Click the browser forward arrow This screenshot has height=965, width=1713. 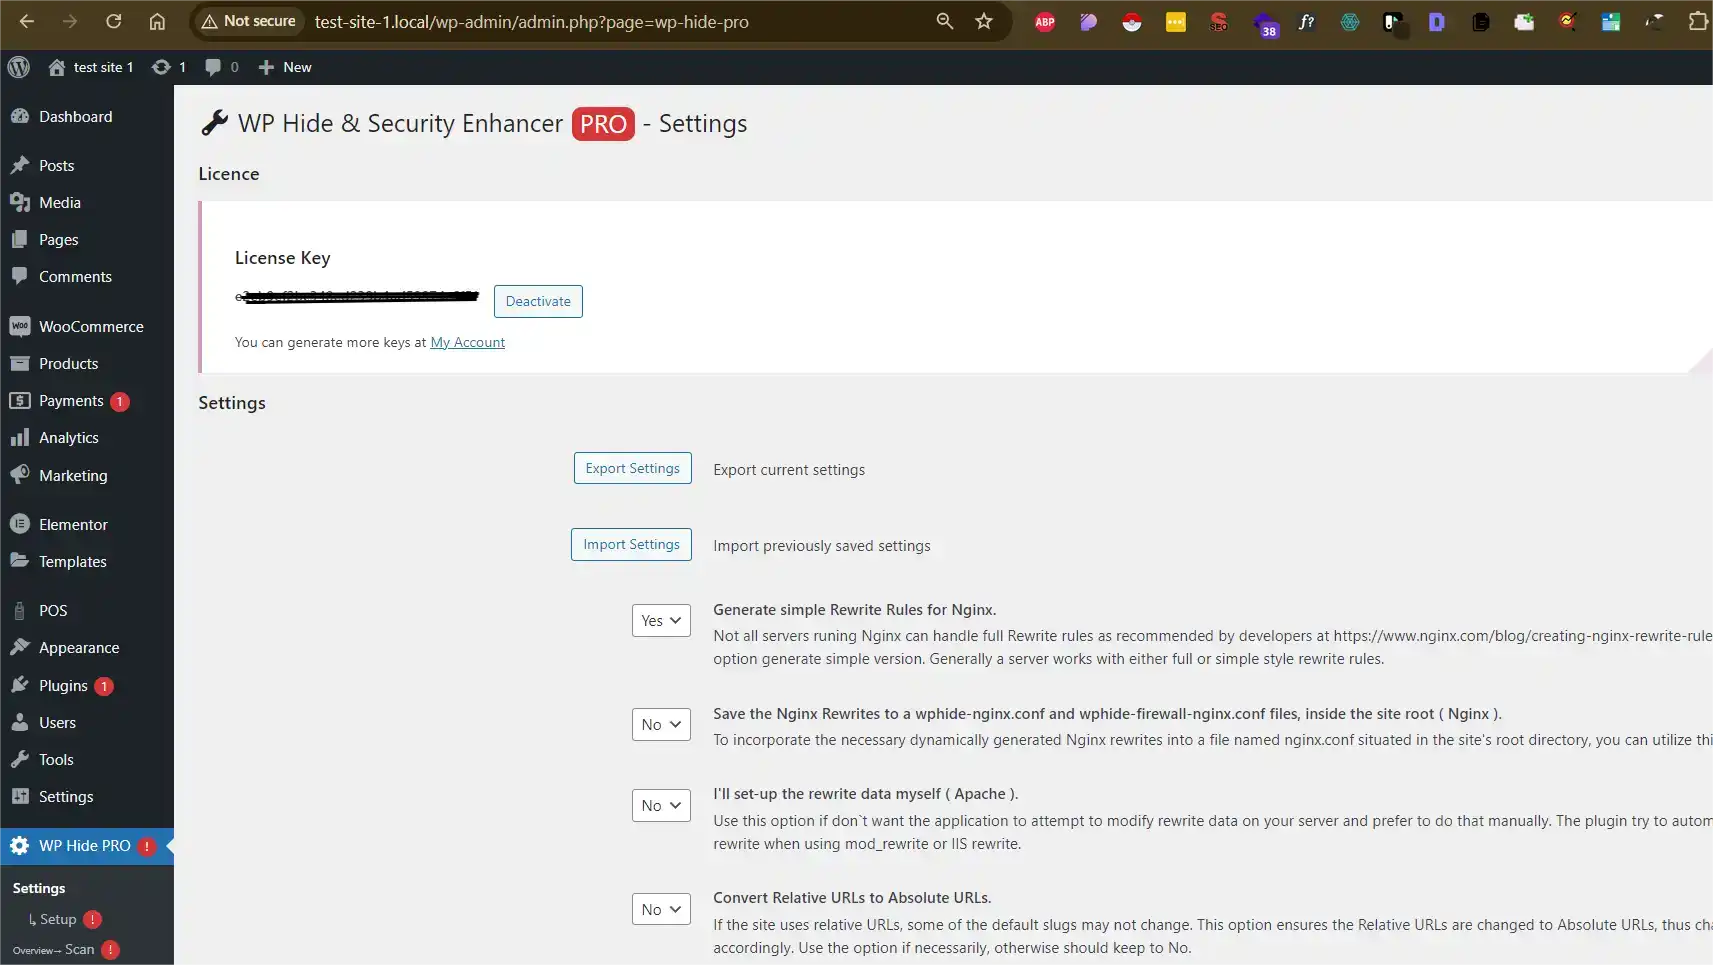click(x=69, y=21)
